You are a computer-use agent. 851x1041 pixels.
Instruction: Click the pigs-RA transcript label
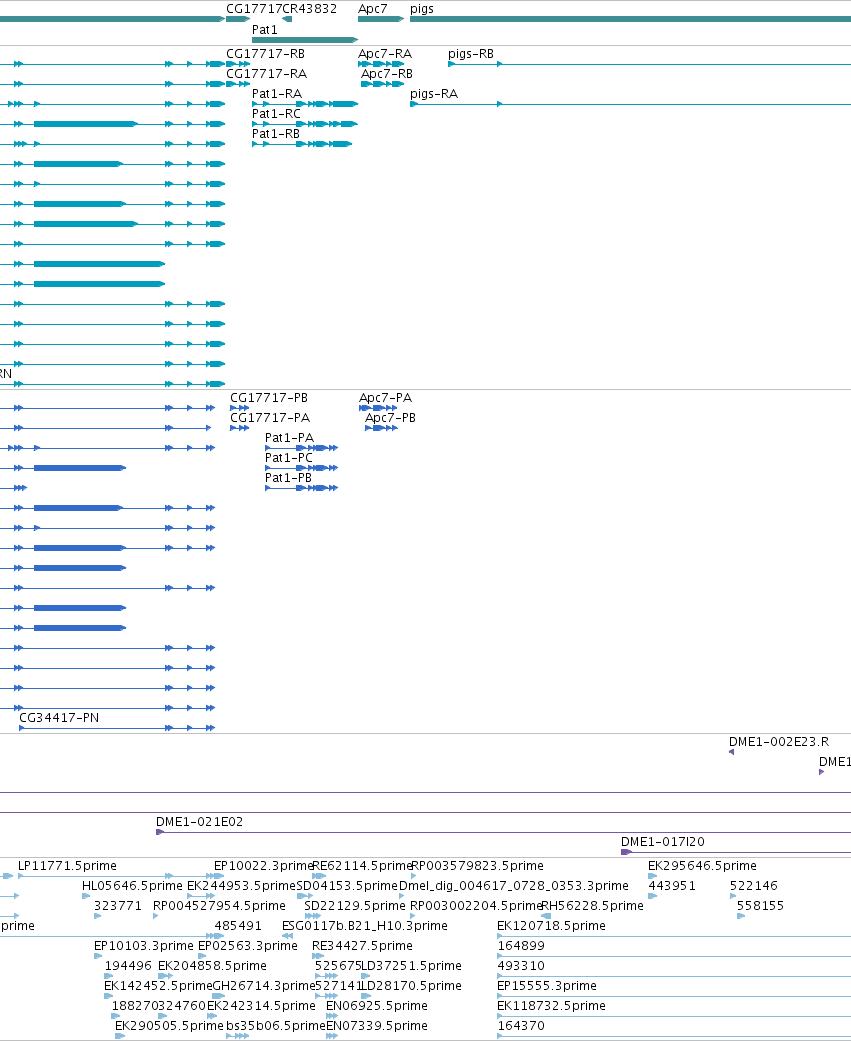(434, 94)
